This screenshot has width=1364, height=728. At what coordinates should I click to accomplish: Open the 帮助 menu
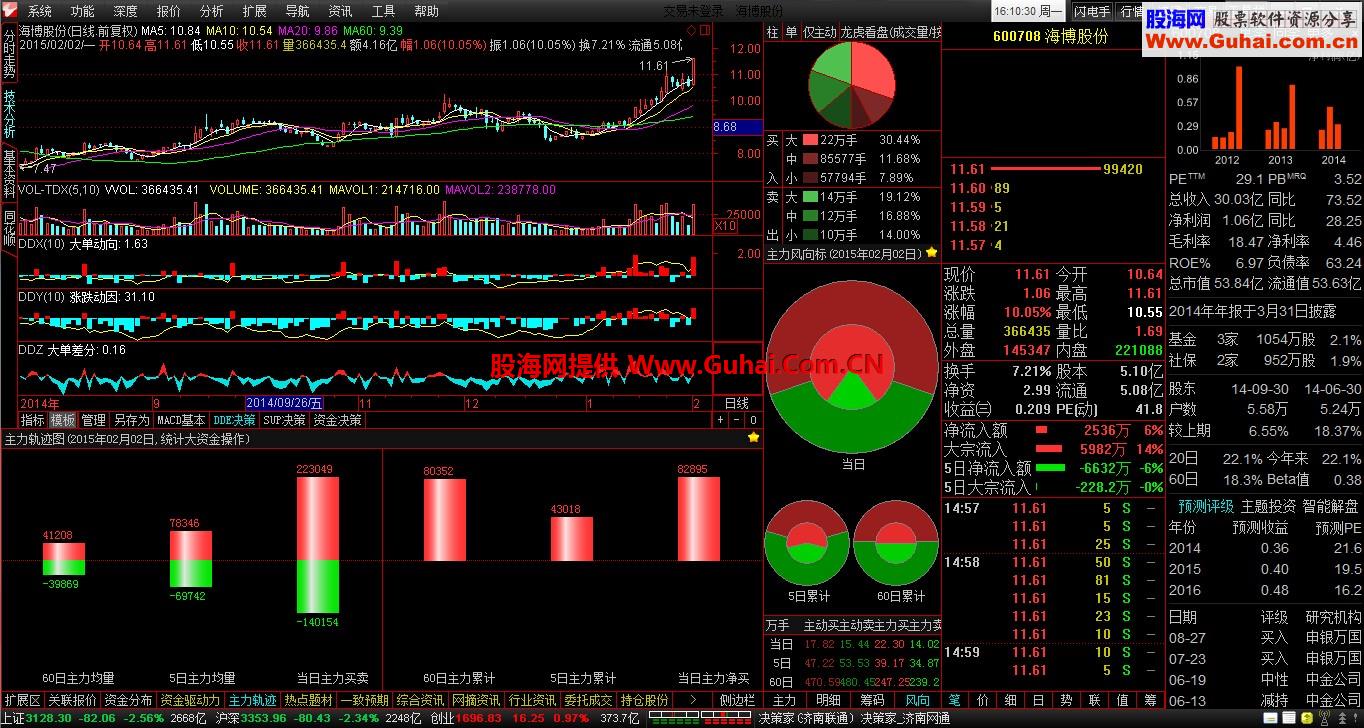pyautogui.click(x=426, y=11)
